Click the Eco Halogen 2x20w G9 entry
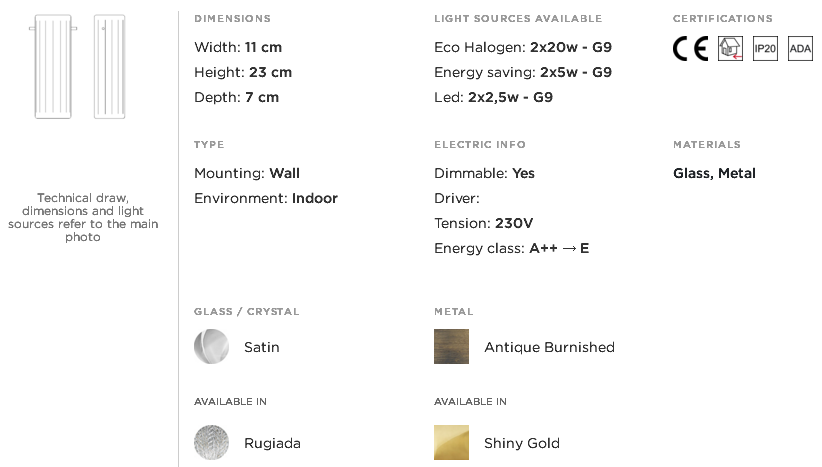822x467 pixels. click(523, 47)
